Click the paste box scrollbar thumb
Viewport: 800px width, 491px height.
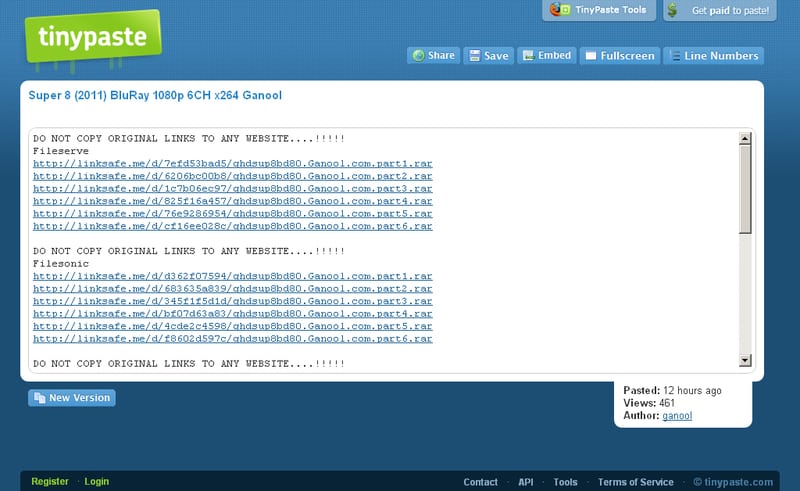(745, 189)
